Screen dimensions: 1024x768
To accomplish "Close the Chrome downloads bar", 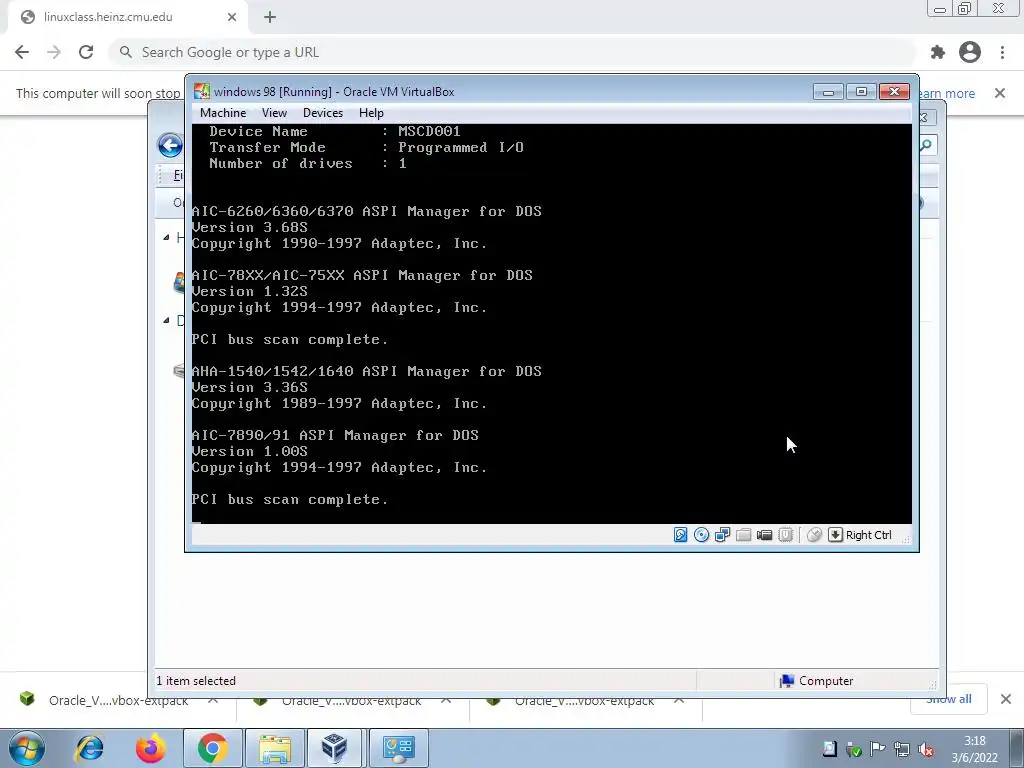I will point(1006,699).
